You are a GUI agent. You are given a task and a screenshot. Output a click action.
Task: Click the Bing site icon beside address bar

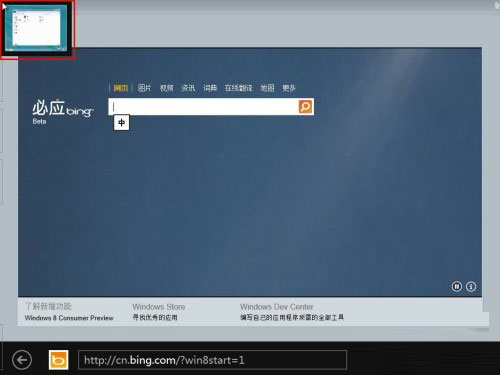click(58, 360)
